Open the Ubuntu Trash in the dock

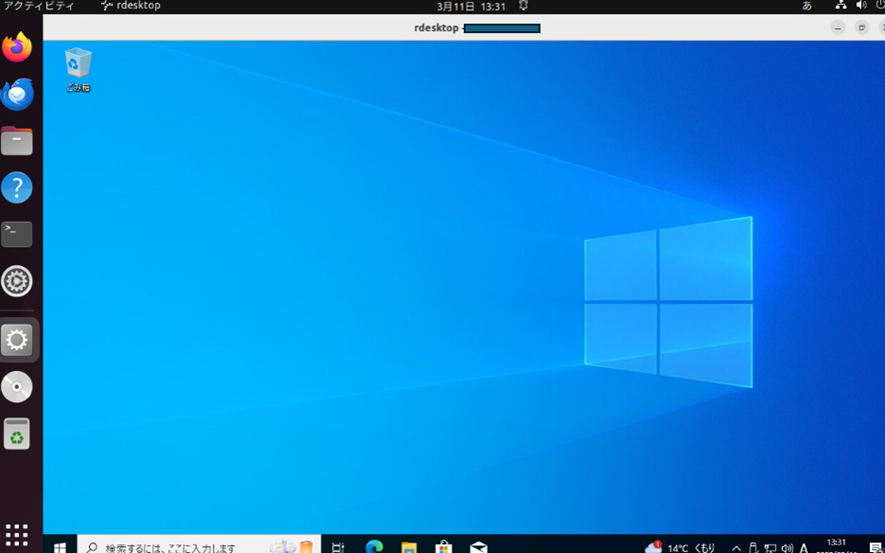click(17, 434)
